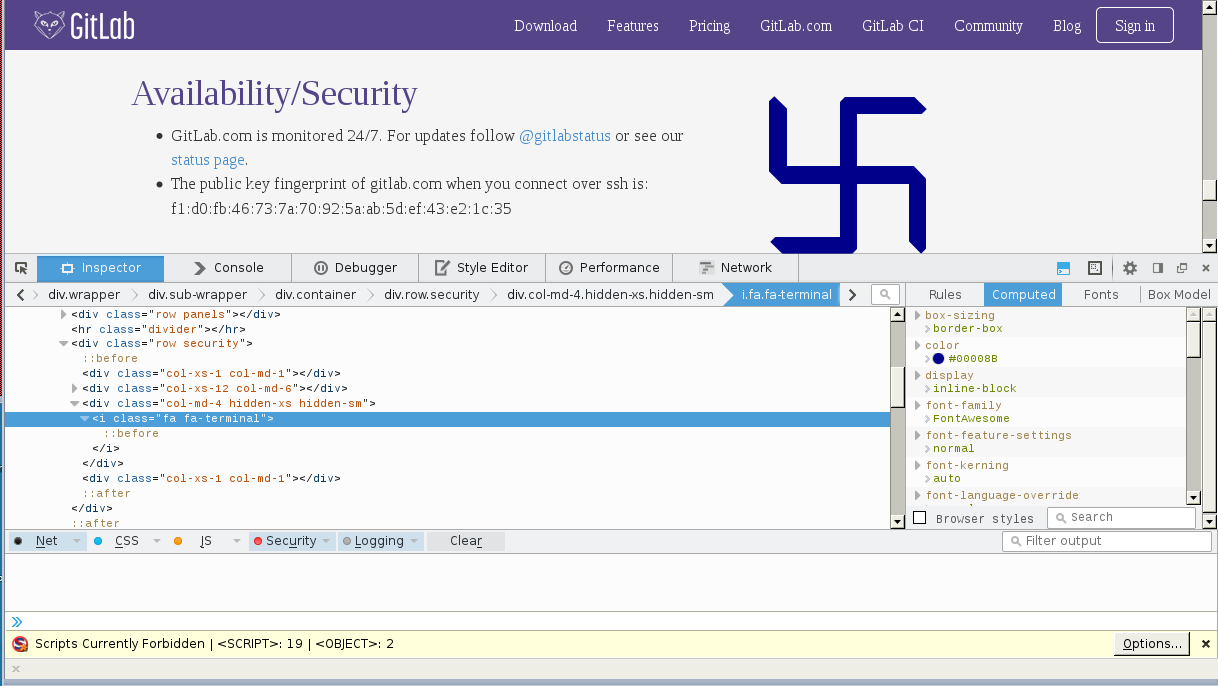
Task: Collapse the i fa fa-terminal node
Action: (85, 419)
